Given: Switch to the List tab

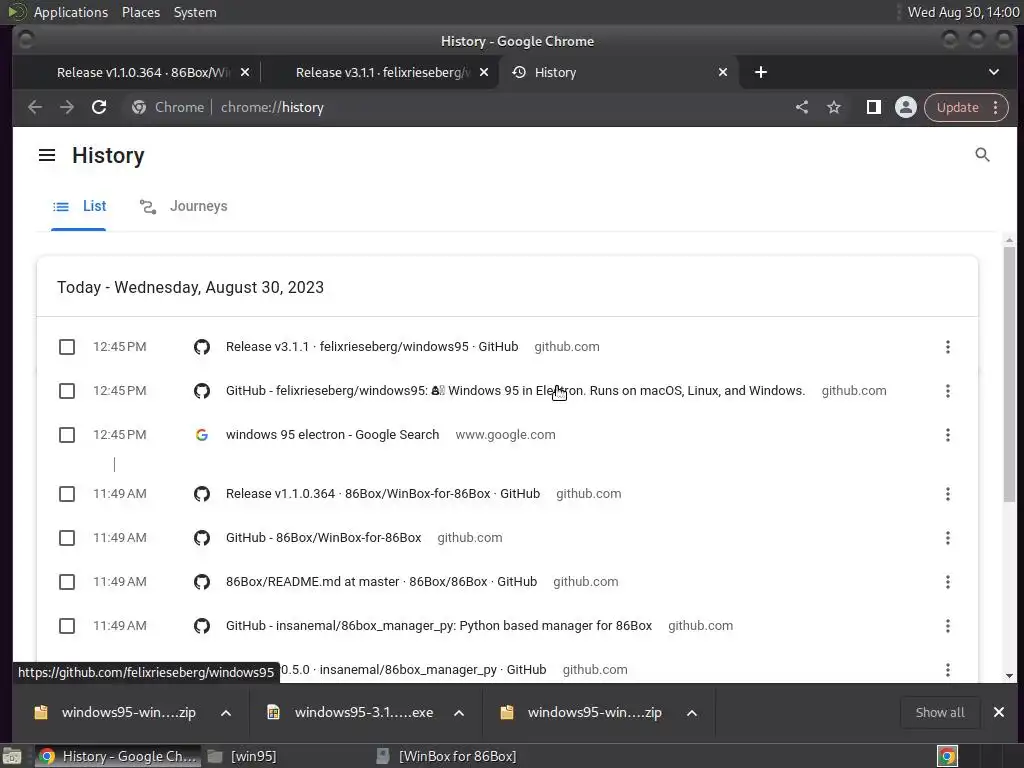Looking at the screenshot, I should [78, 206].
